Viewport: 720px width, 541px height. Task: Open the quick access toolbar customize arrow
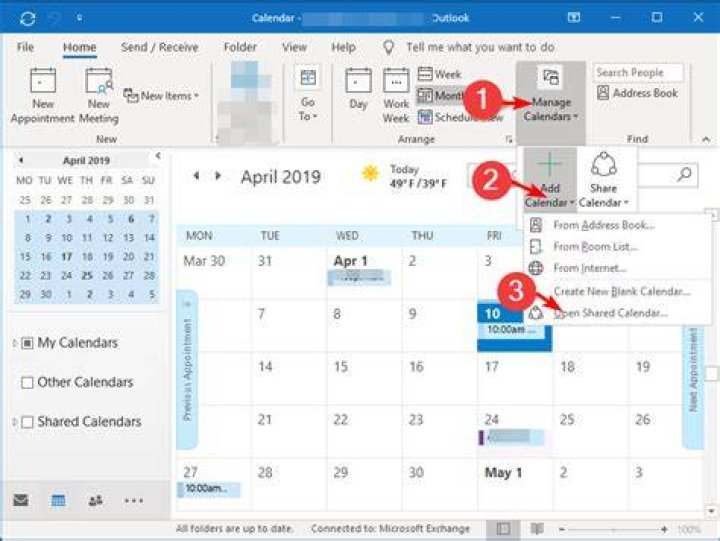79,18
